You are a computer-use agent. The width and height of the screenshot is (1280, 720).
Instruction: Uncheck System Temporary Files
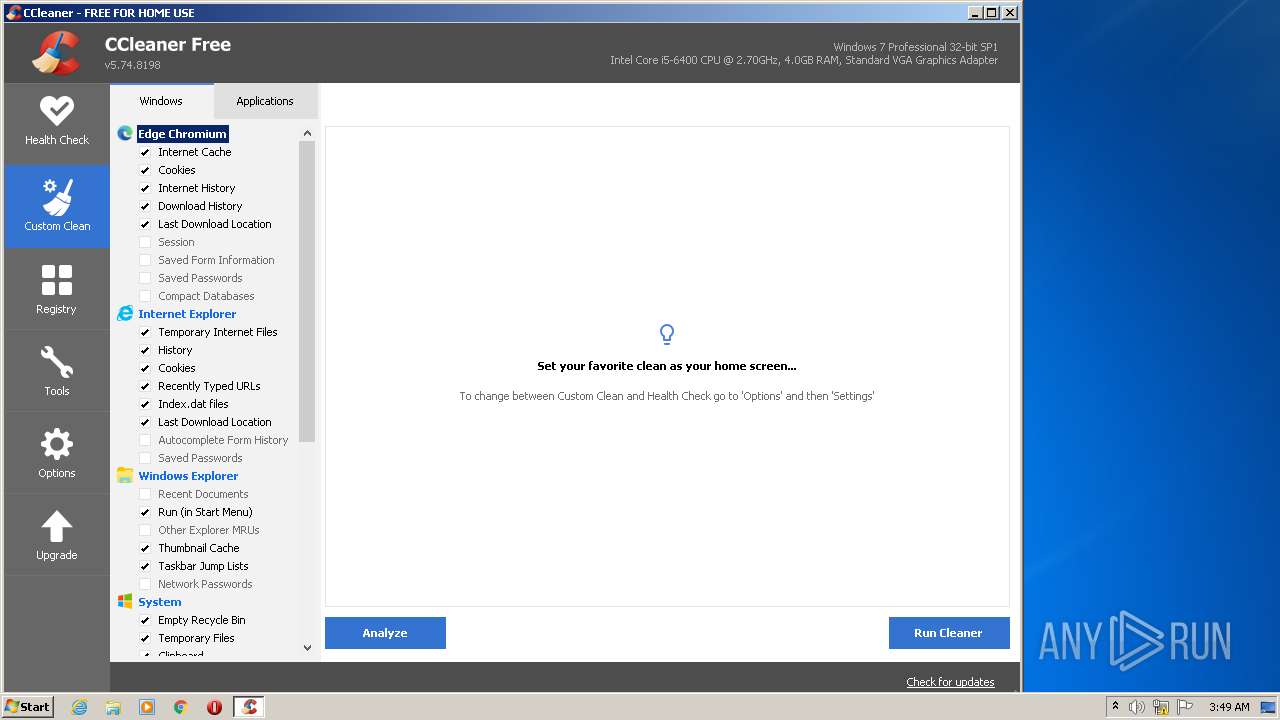click(145, 638)
